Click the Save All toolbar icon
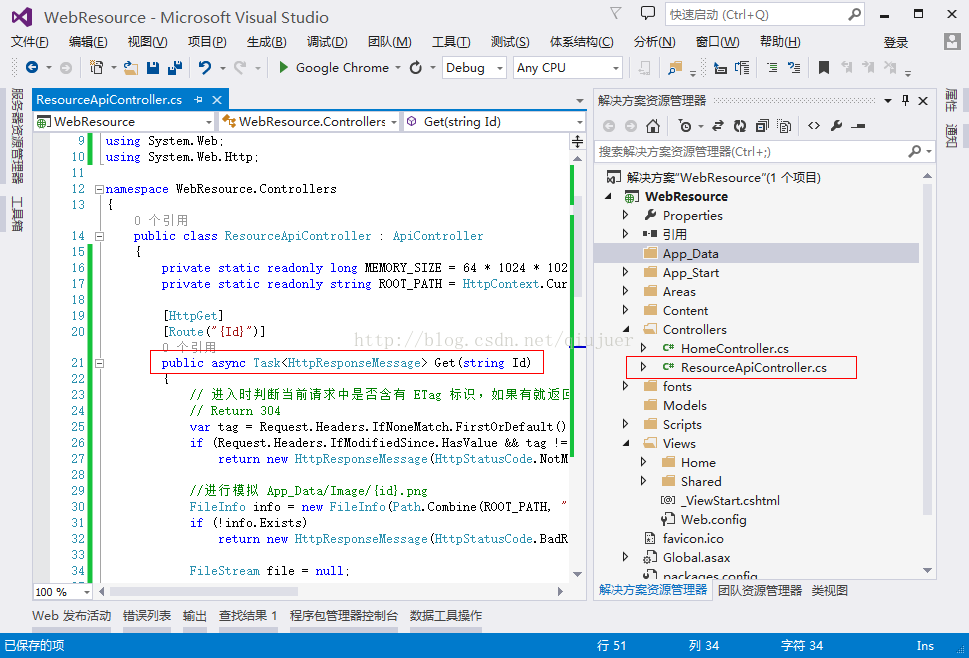Image resolution: width=969 pixels, height=658 pixels. point(173,67)
